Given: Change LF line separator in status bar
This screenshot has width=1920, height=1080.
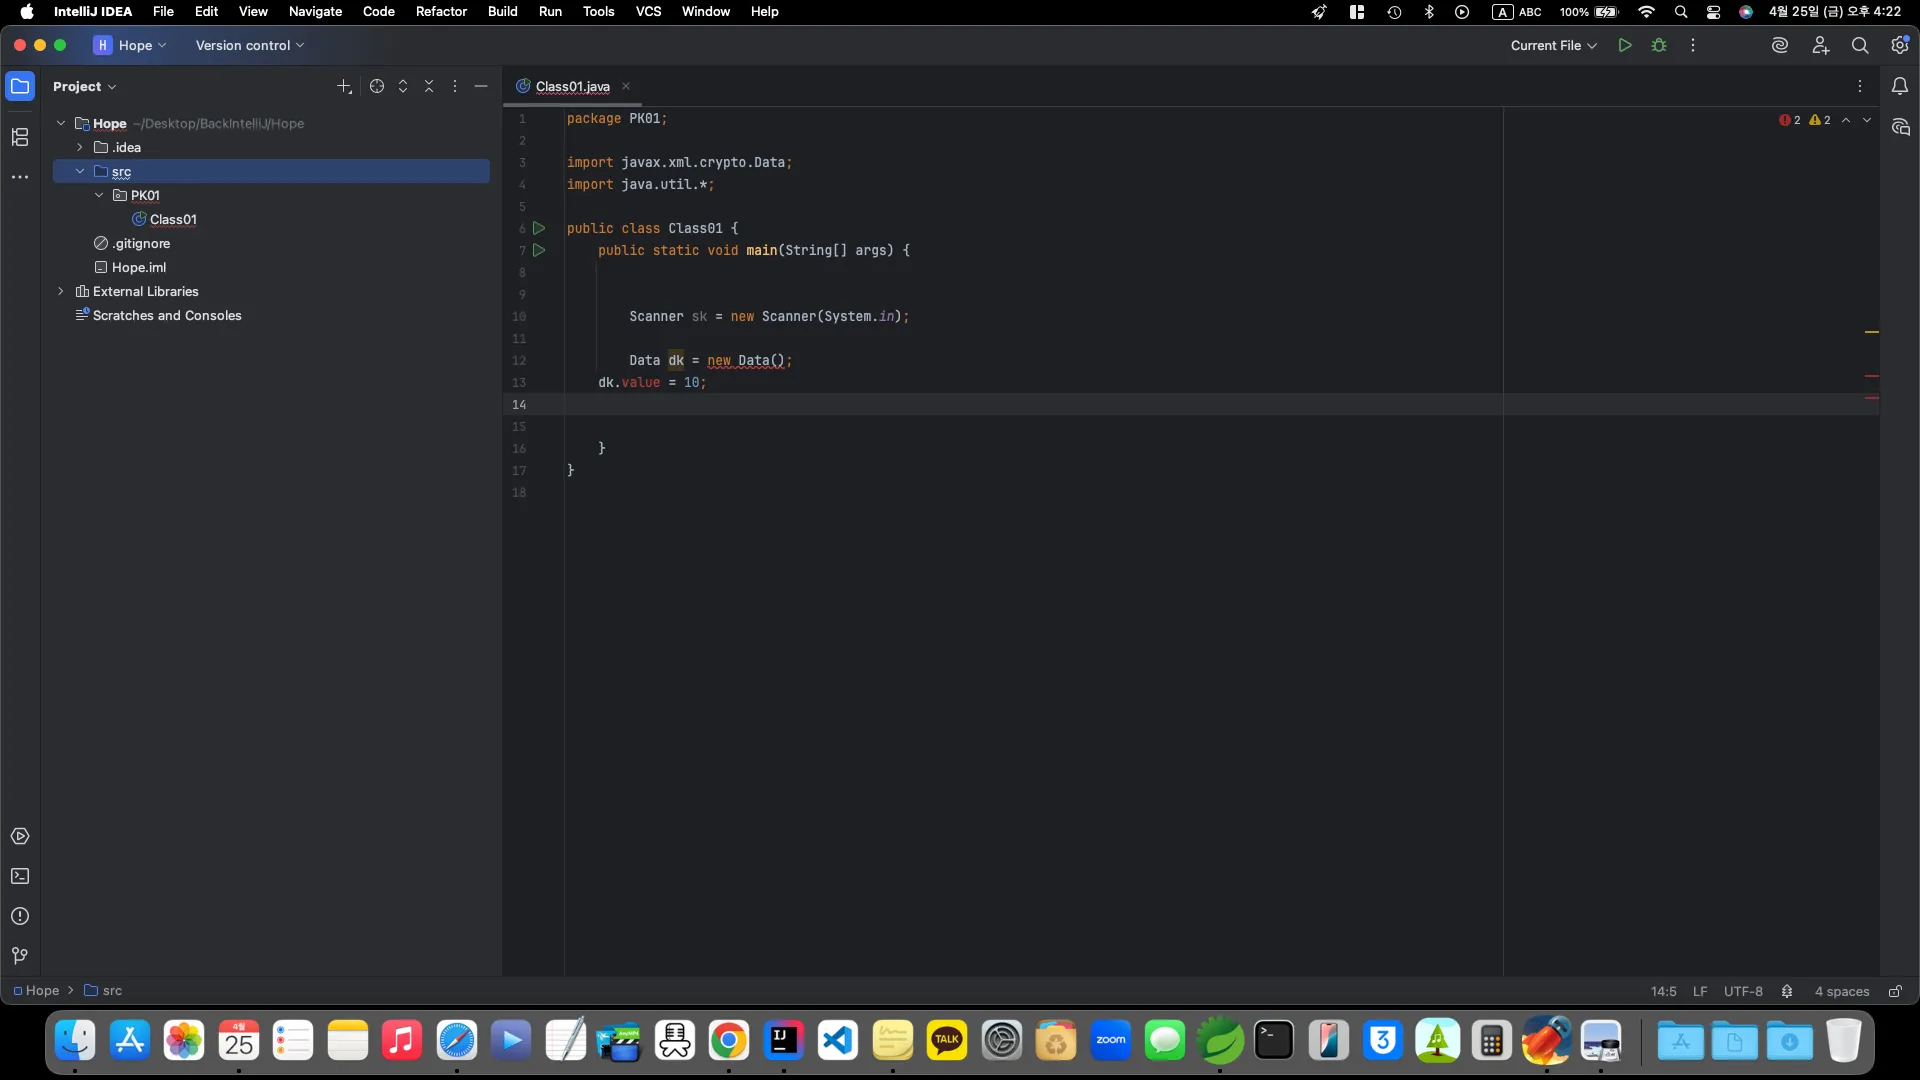Looking at the screenshot, I should pyautogui.click(x=1700, y=991).
